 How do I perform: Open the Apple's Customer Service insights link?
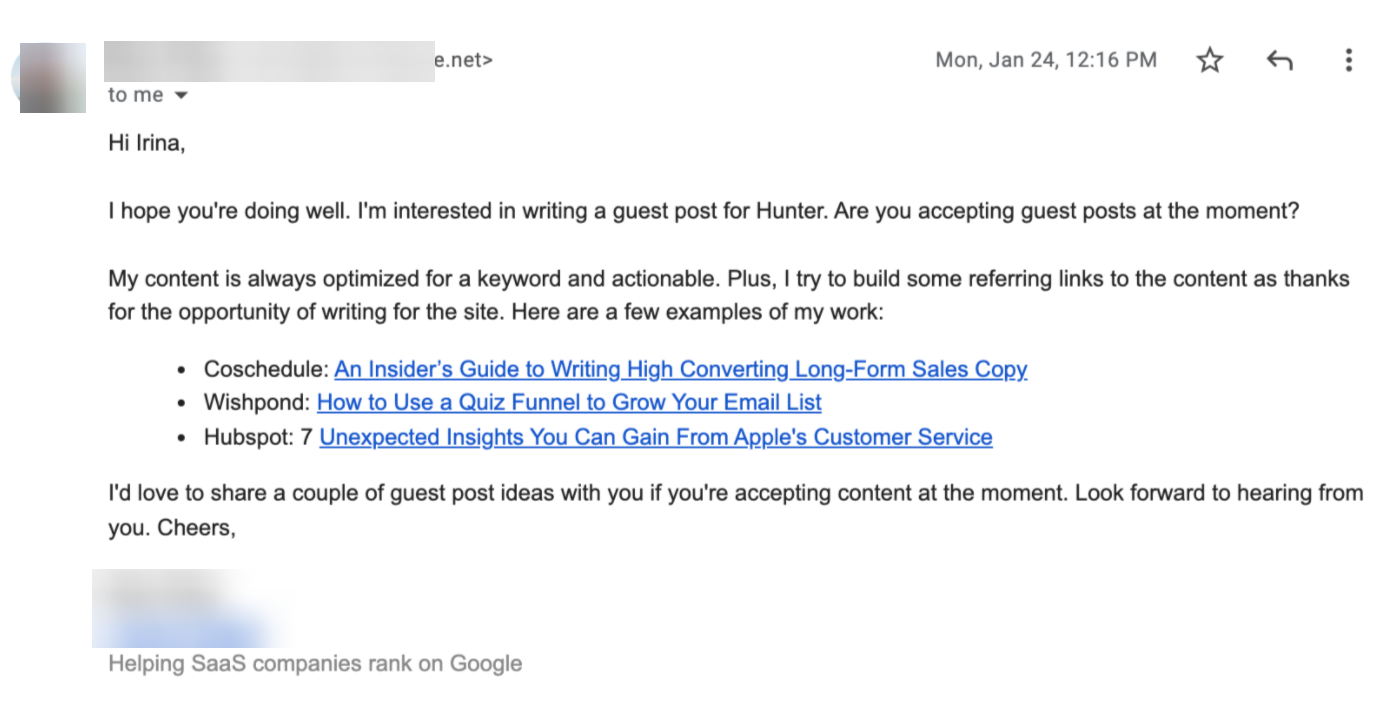(x=655, y=437)
